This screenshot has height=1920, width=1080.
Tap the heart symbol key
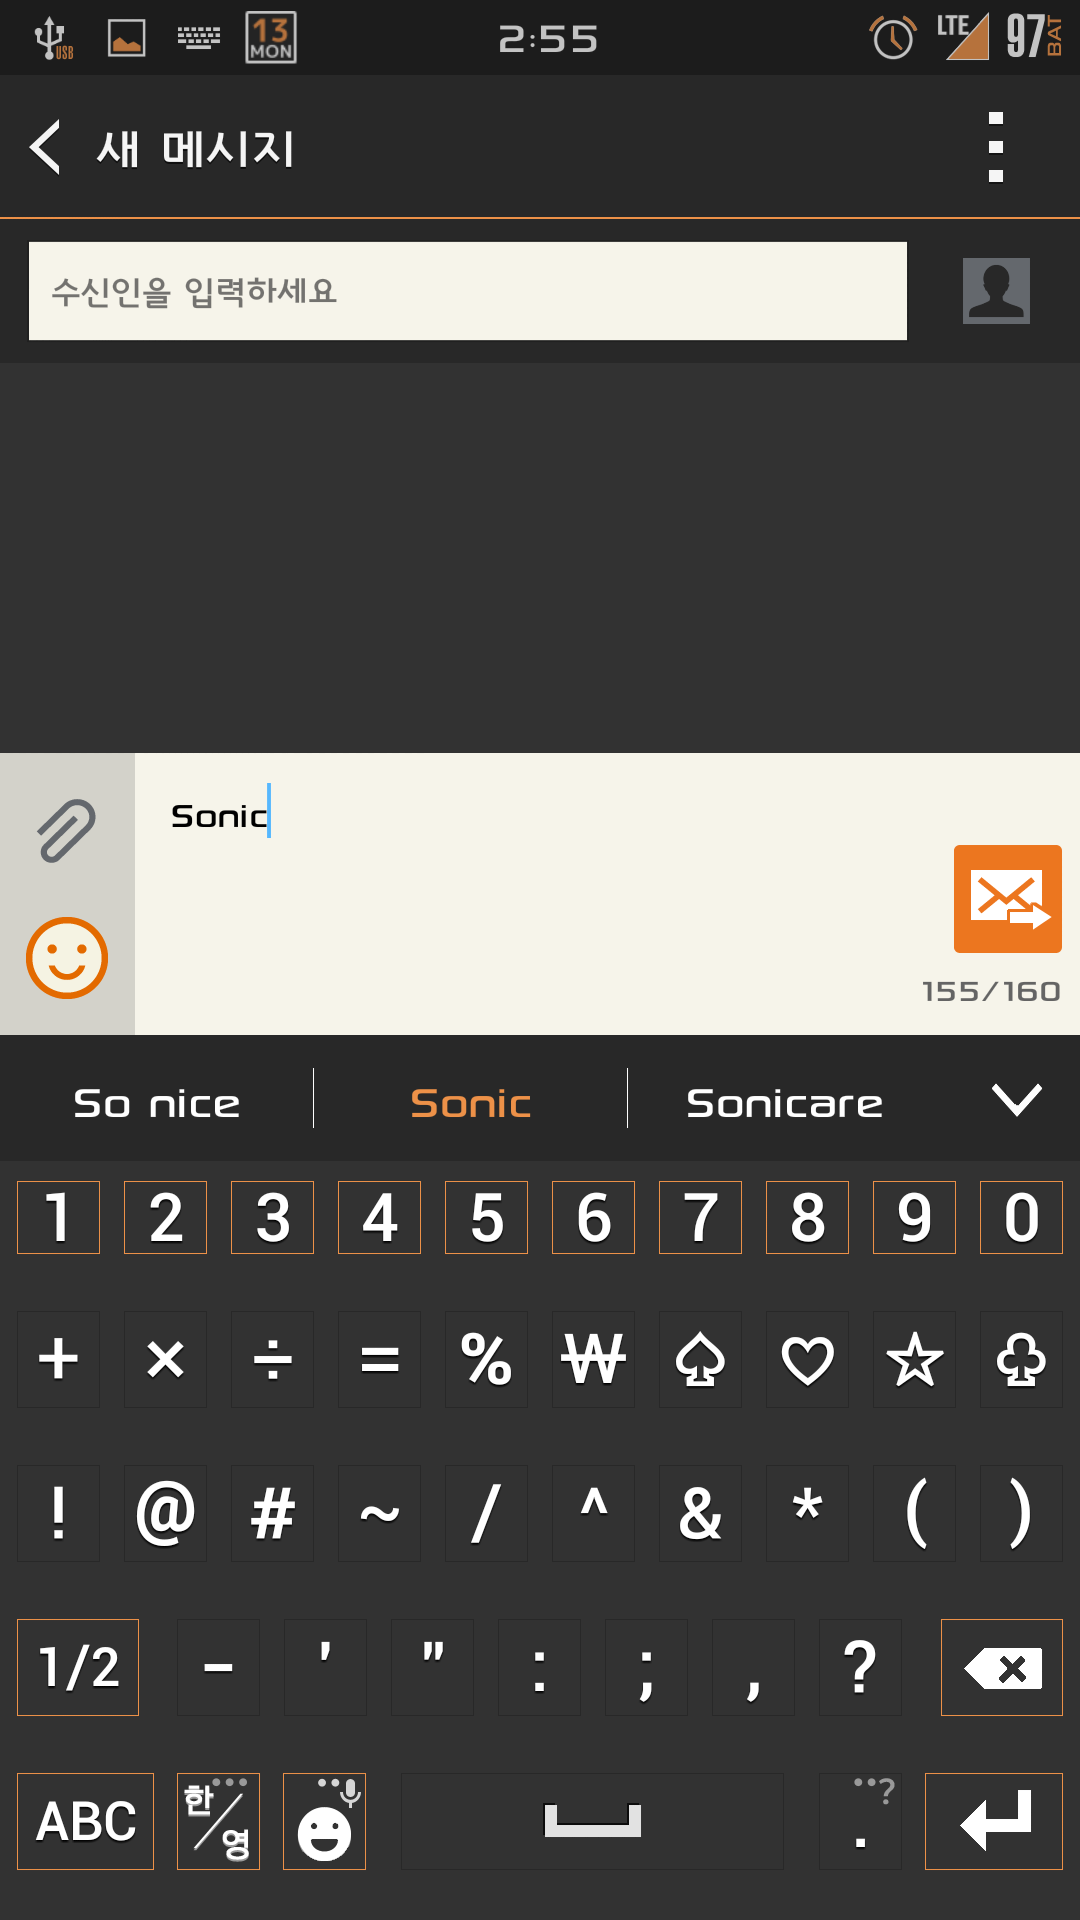pyautogui.click(x=807, y=1359)
